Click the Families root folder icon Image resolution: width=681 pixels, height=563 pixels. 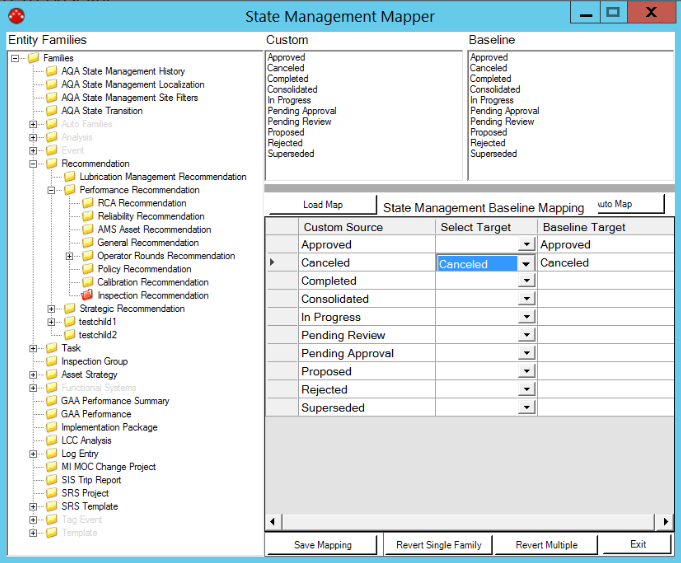(33, 58)
